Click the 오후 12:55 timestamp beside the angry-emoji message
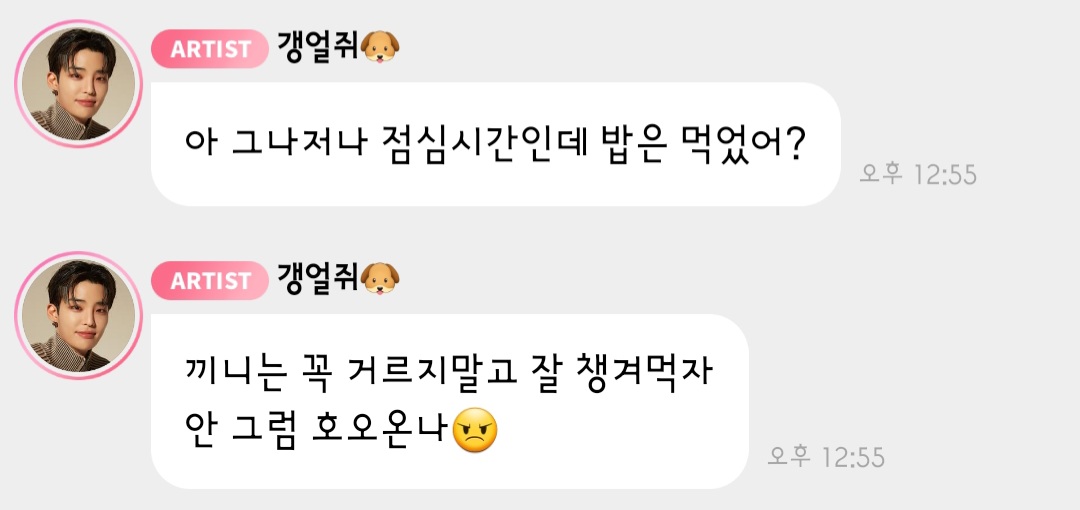 [826, 457]
